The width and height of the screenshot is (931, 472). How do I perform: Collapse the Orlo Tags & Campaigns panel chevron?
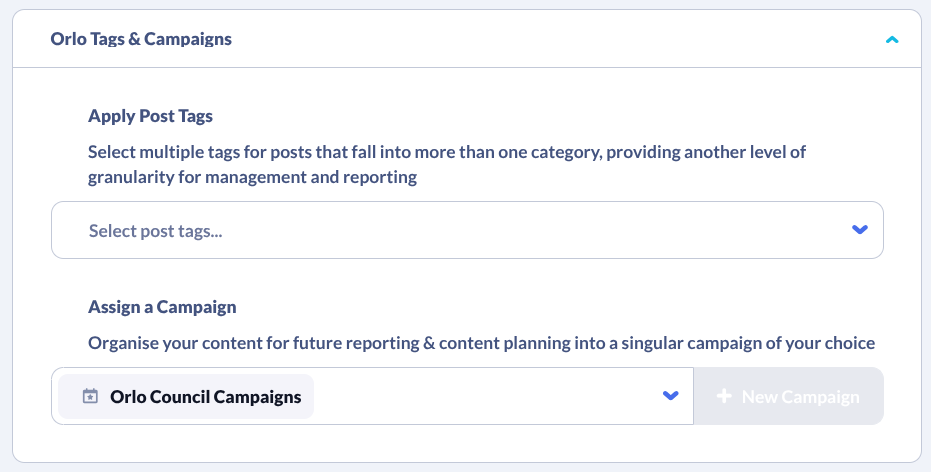tap(892, 40)
